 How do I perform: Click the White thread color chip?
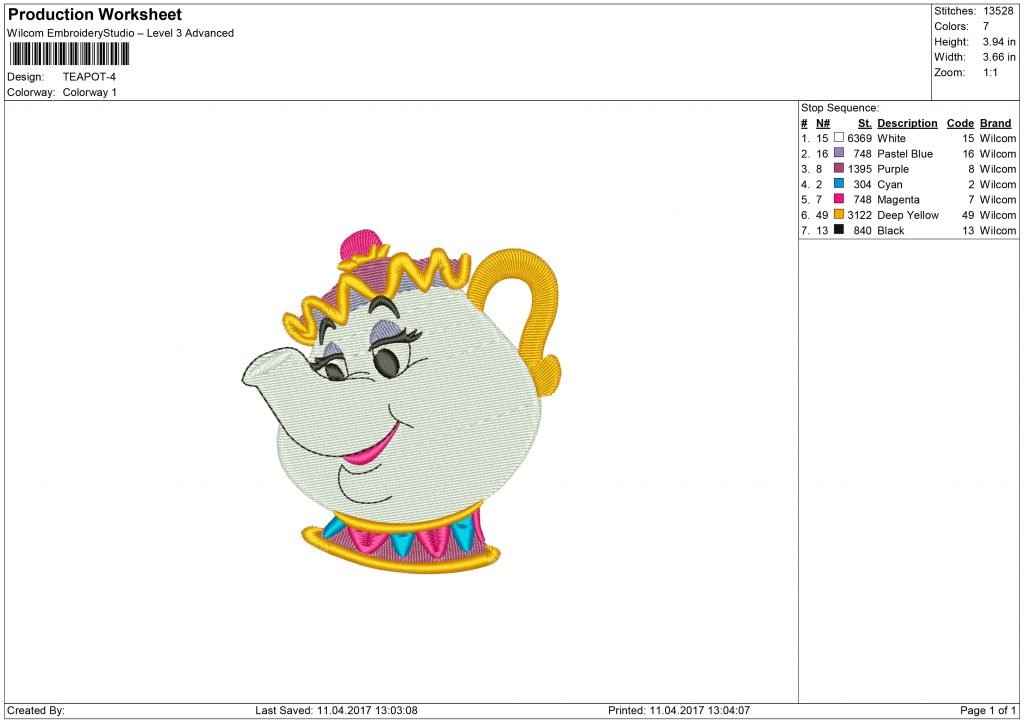point(838,138)
